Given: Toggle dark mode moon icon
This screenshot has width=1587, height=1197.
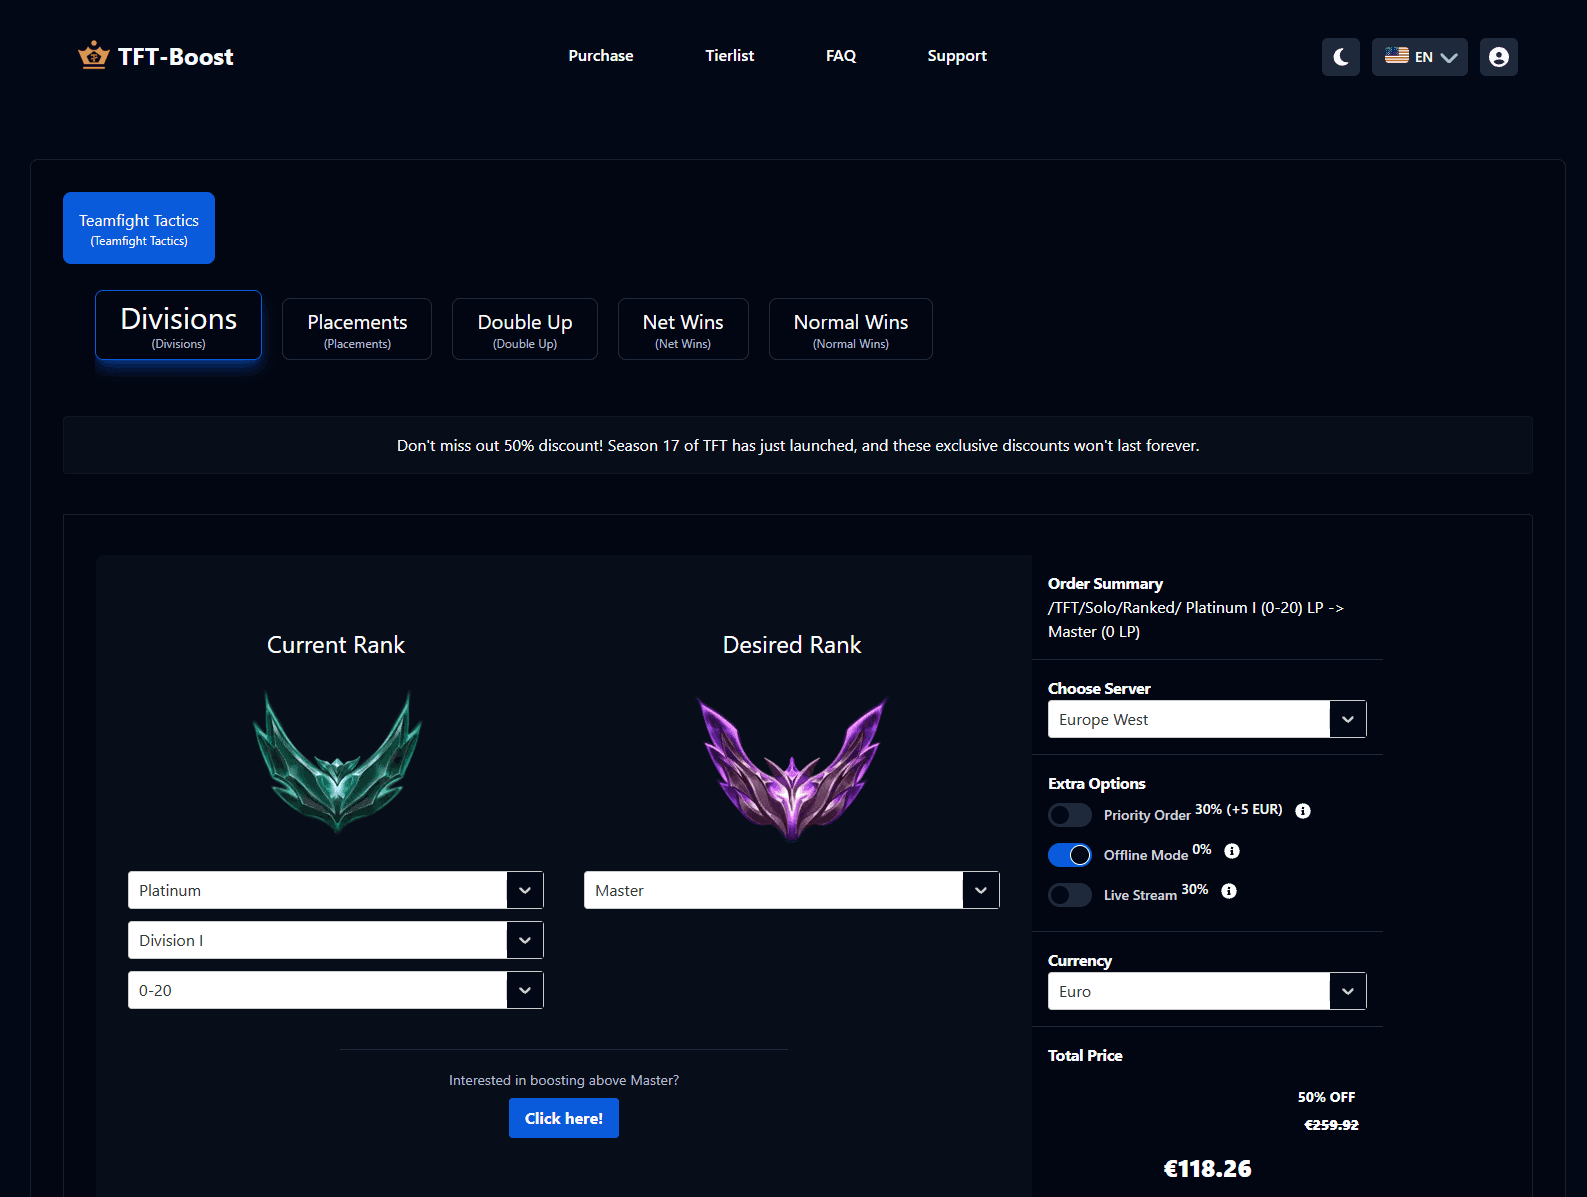Looking at the screenshot, I should tap(1341, 57).
